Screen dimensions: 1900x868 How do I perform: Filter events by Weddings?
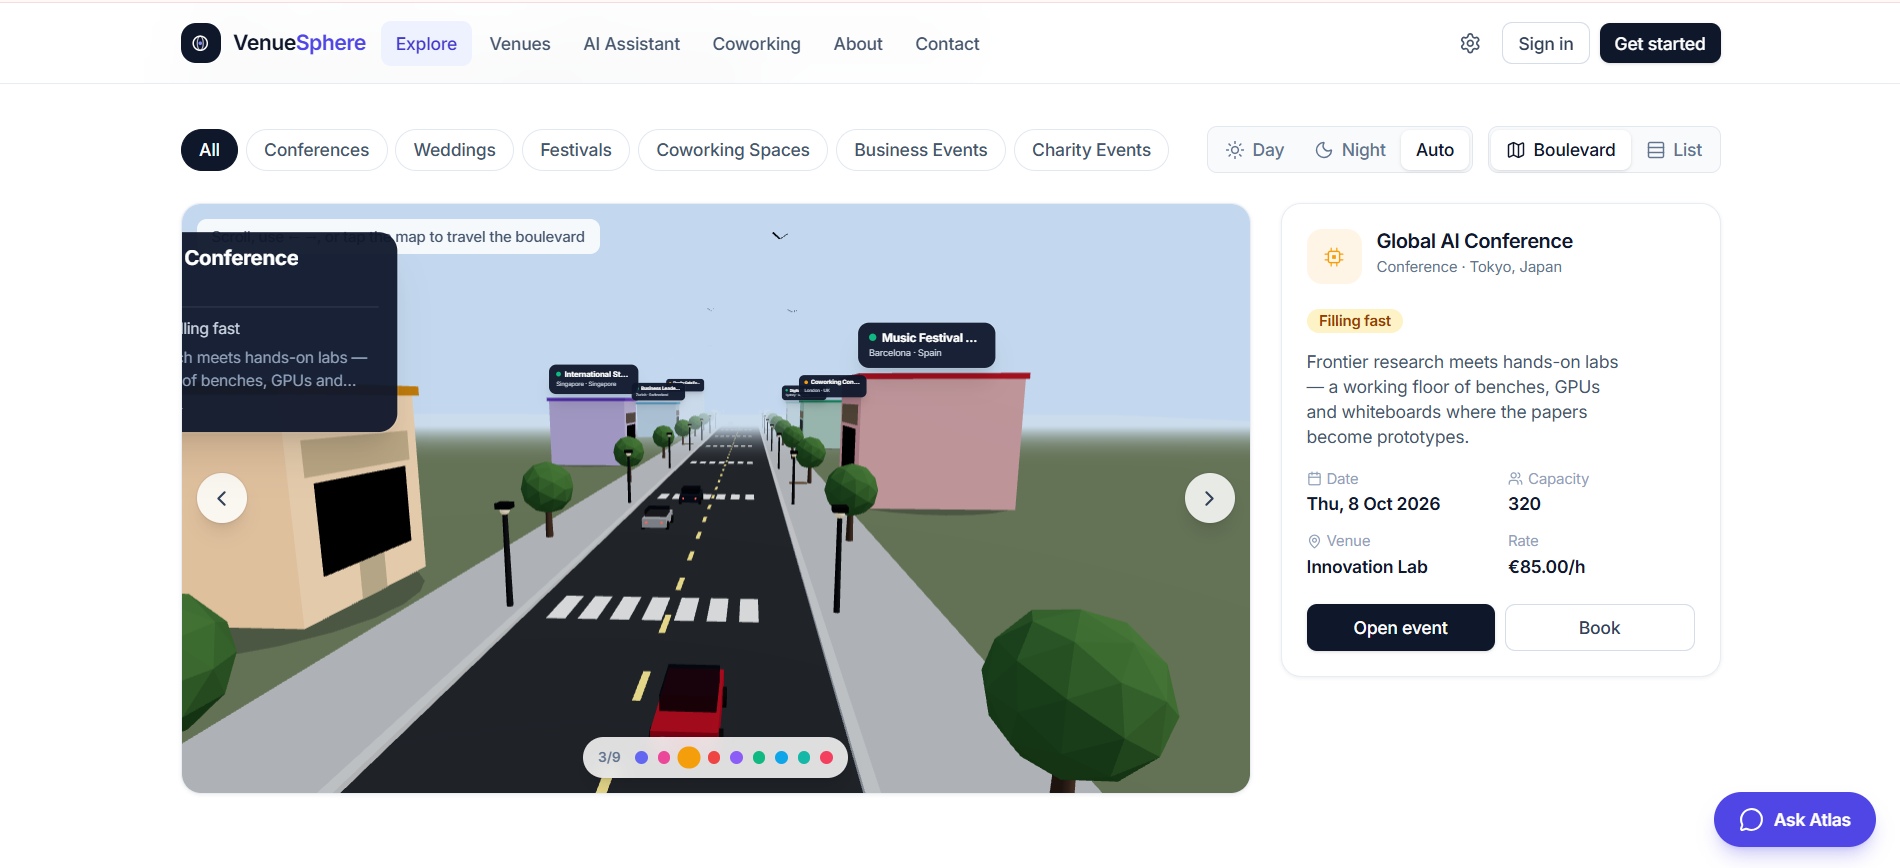pos(454,150)
